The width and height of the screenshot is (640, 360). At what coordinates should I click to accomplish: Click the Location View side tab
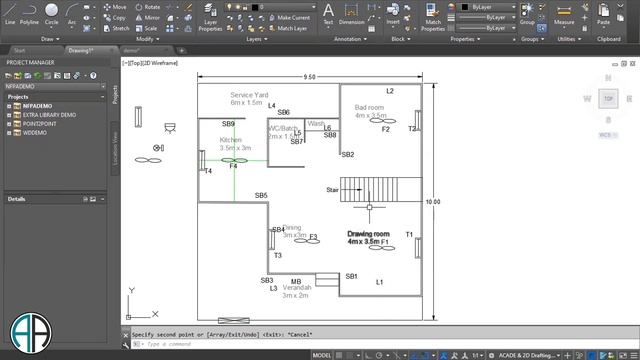tap(115, 148)
